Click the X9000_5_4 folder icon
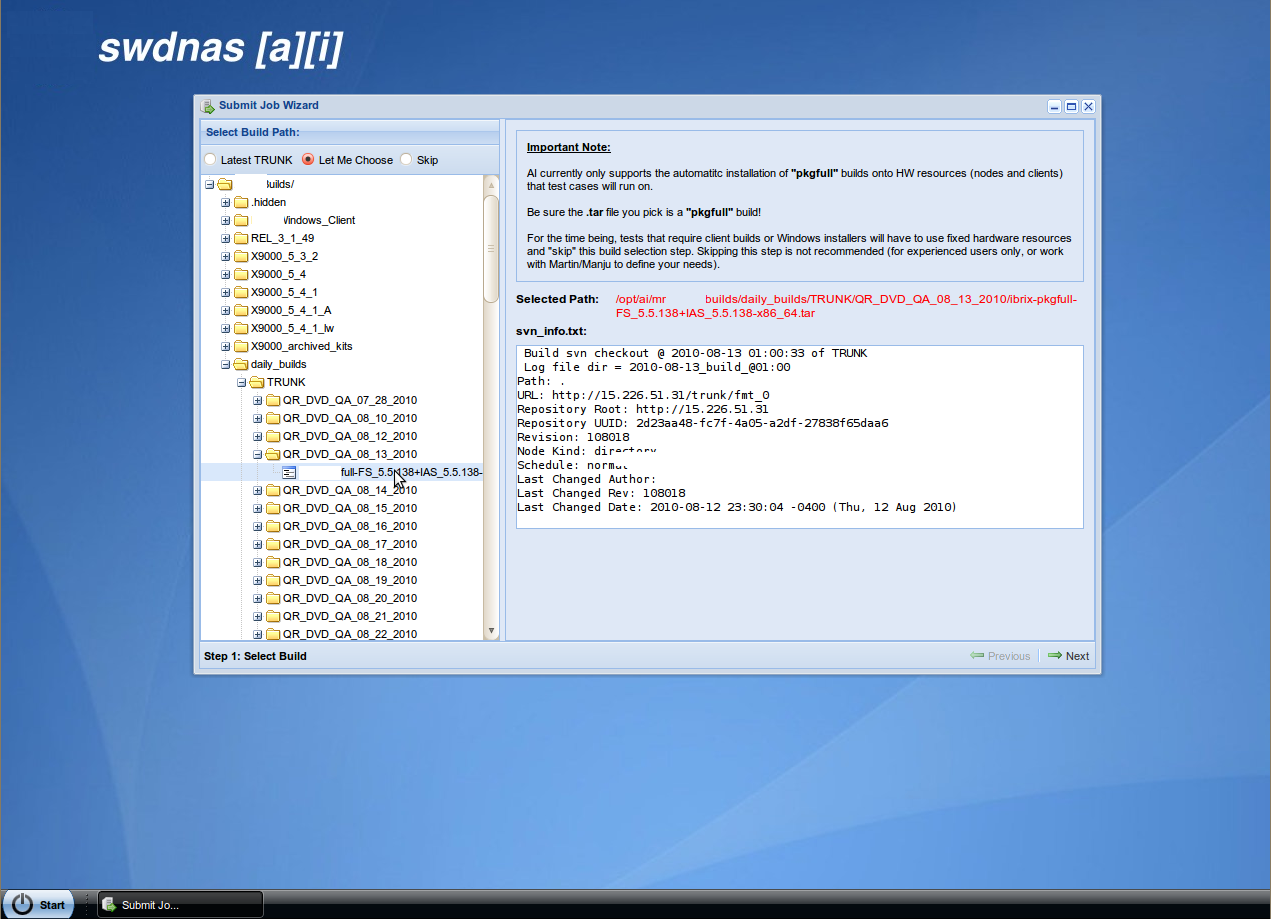The width and height of the screenshot is (1271, 919). (x=241, y=274)
